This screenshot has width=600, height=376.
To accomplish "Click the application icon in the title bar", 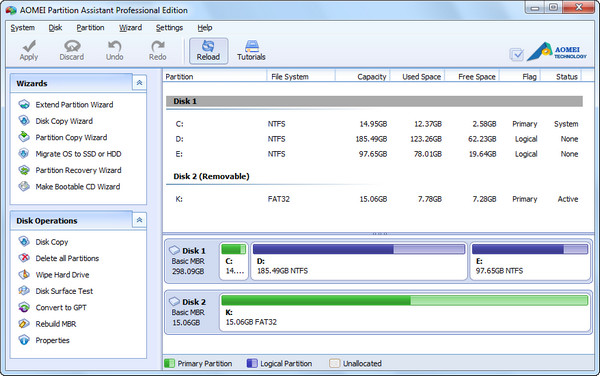I will point(11,10).
